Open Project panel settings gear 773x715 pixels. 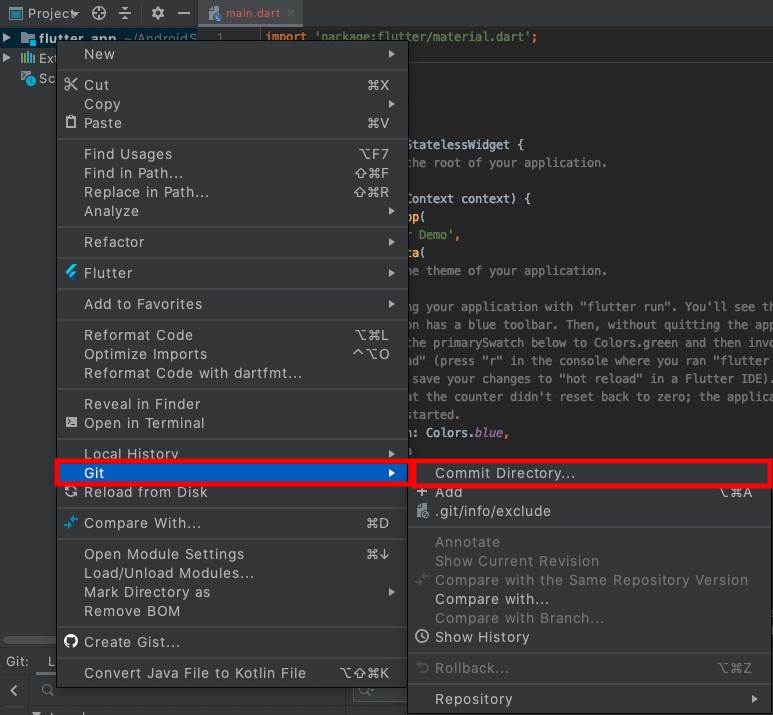pos(158,13)
